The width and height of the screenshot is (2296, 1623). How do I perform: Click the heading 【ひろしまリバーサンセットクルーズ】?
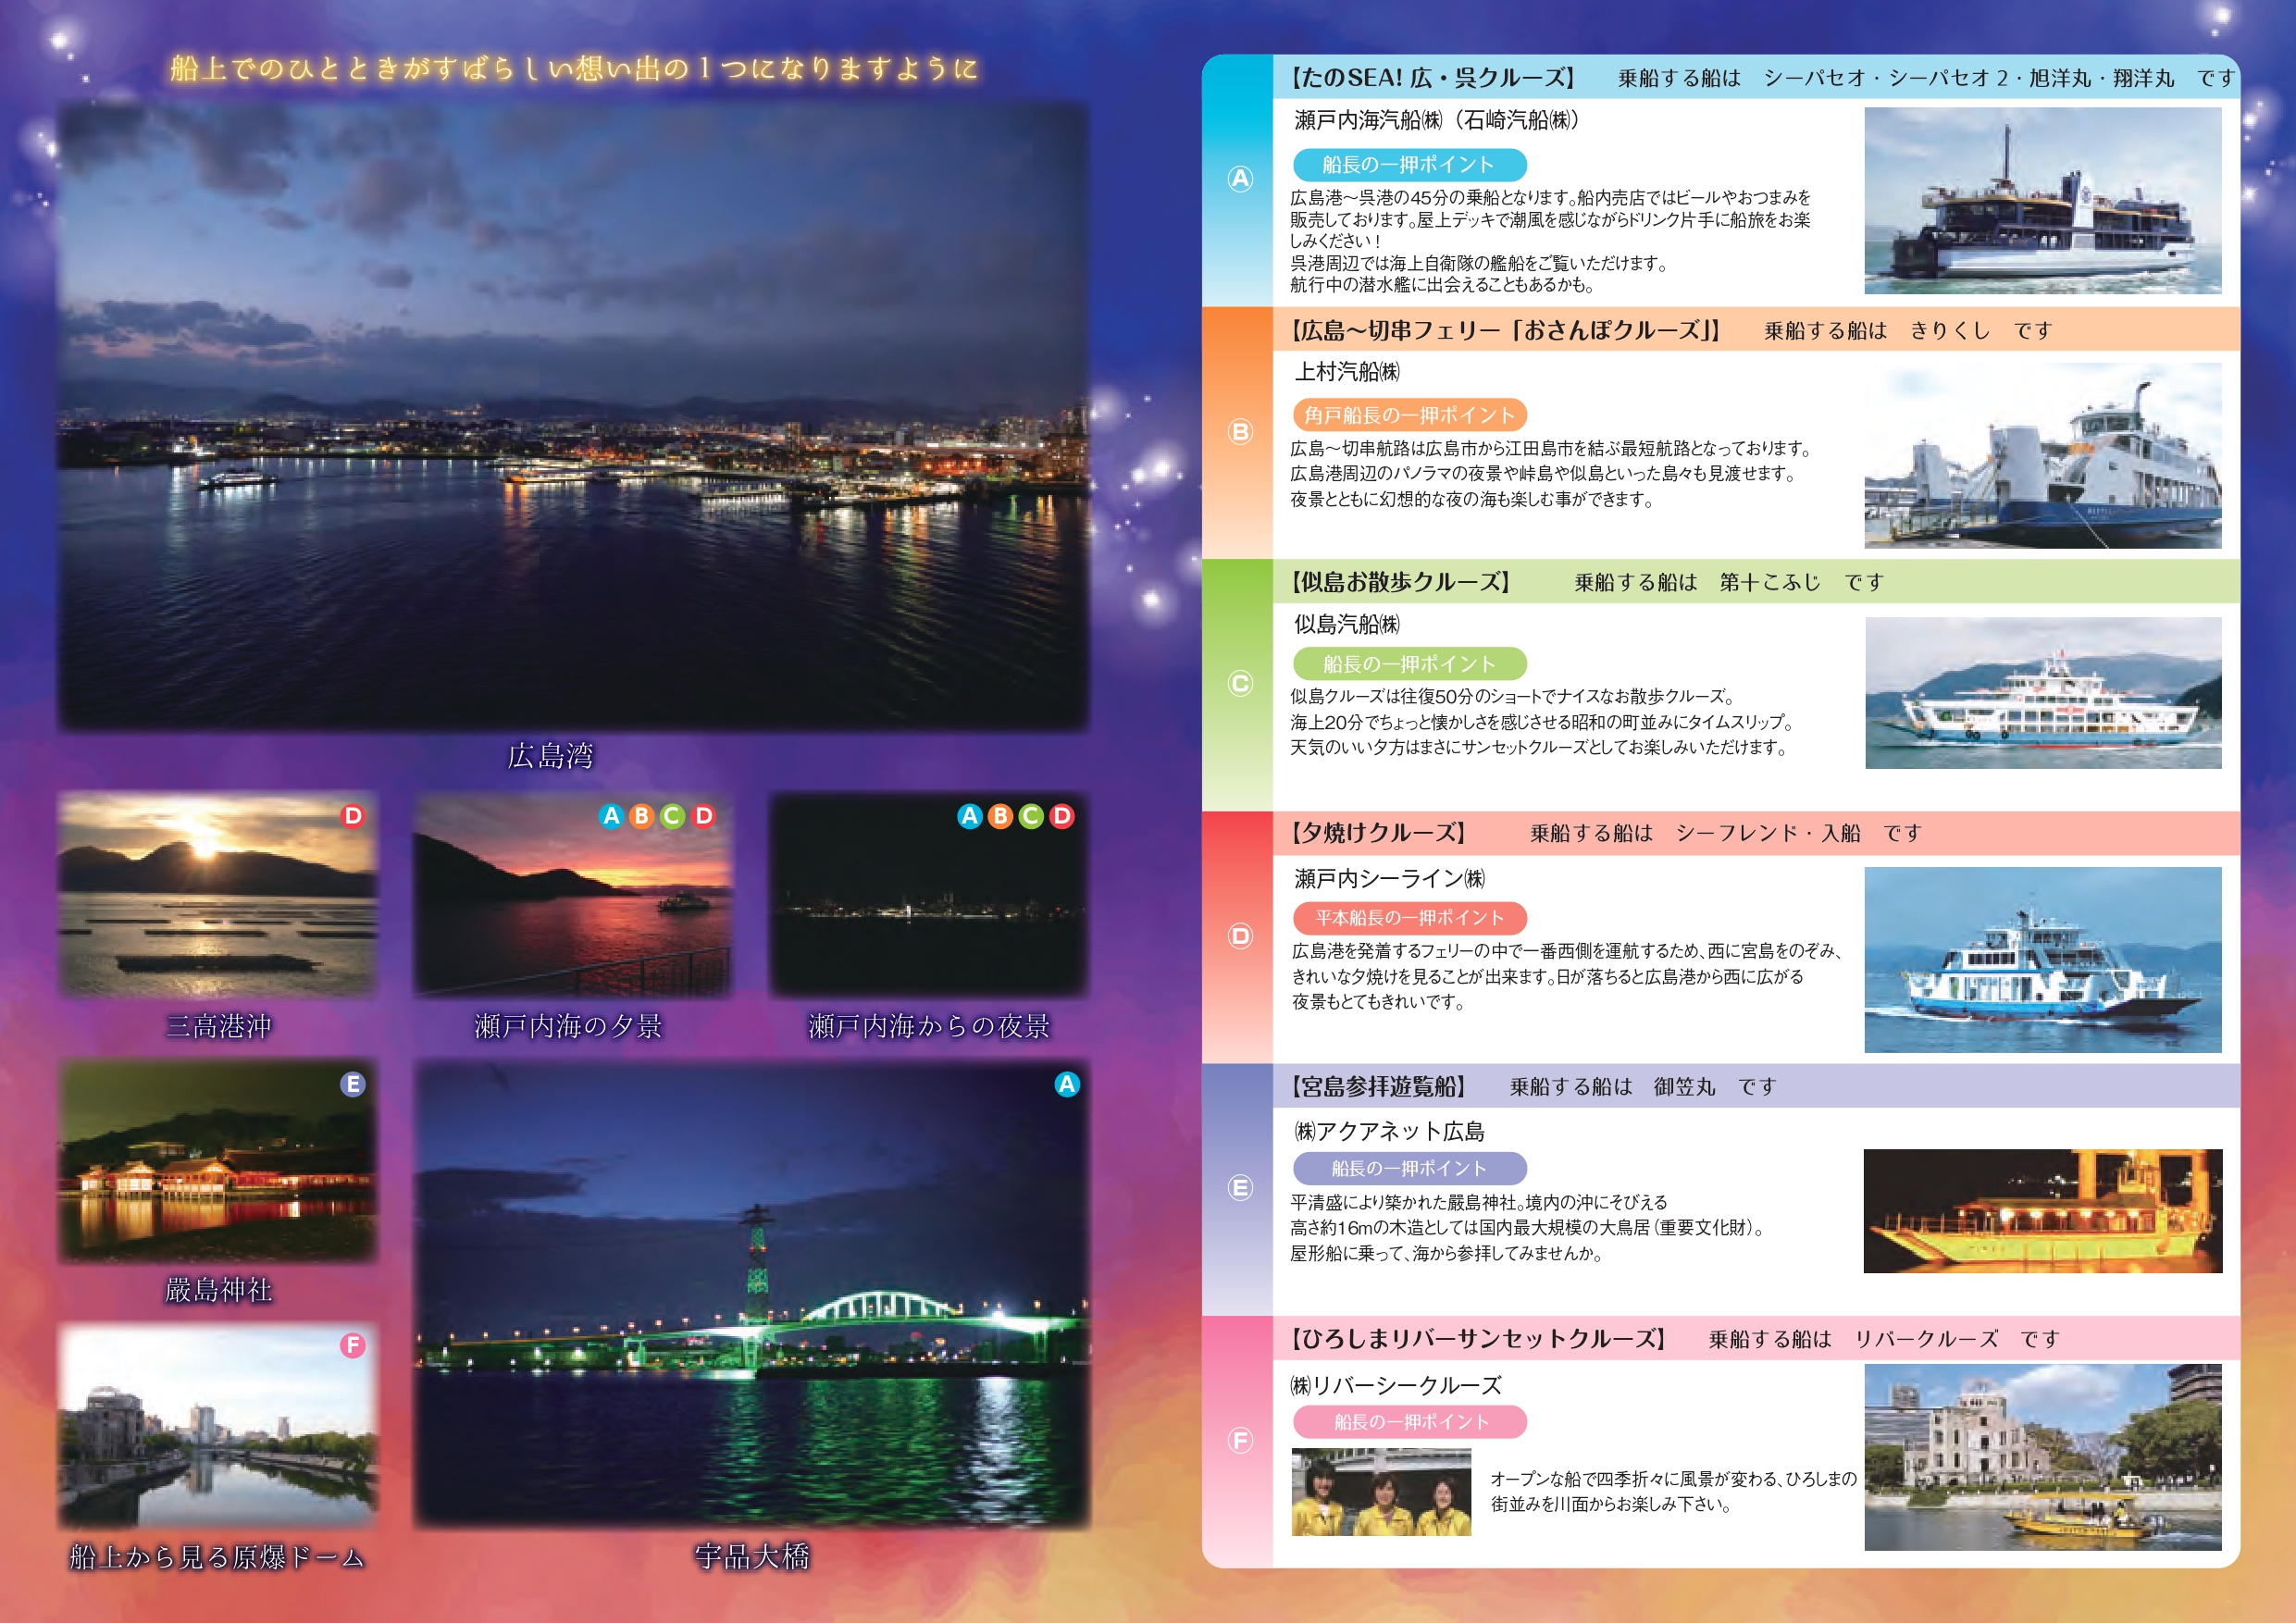[1477, 1339]
